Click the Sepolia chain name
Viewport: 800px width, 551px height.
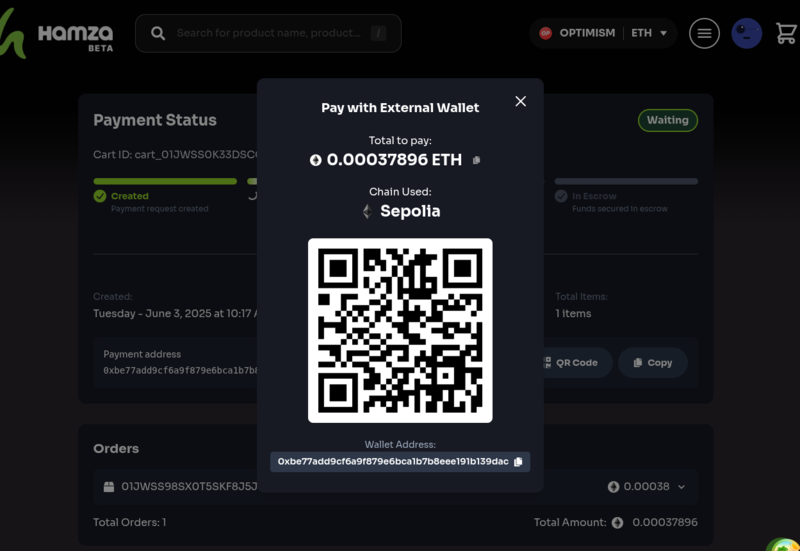pyautogui.click(x=410, y=211)
